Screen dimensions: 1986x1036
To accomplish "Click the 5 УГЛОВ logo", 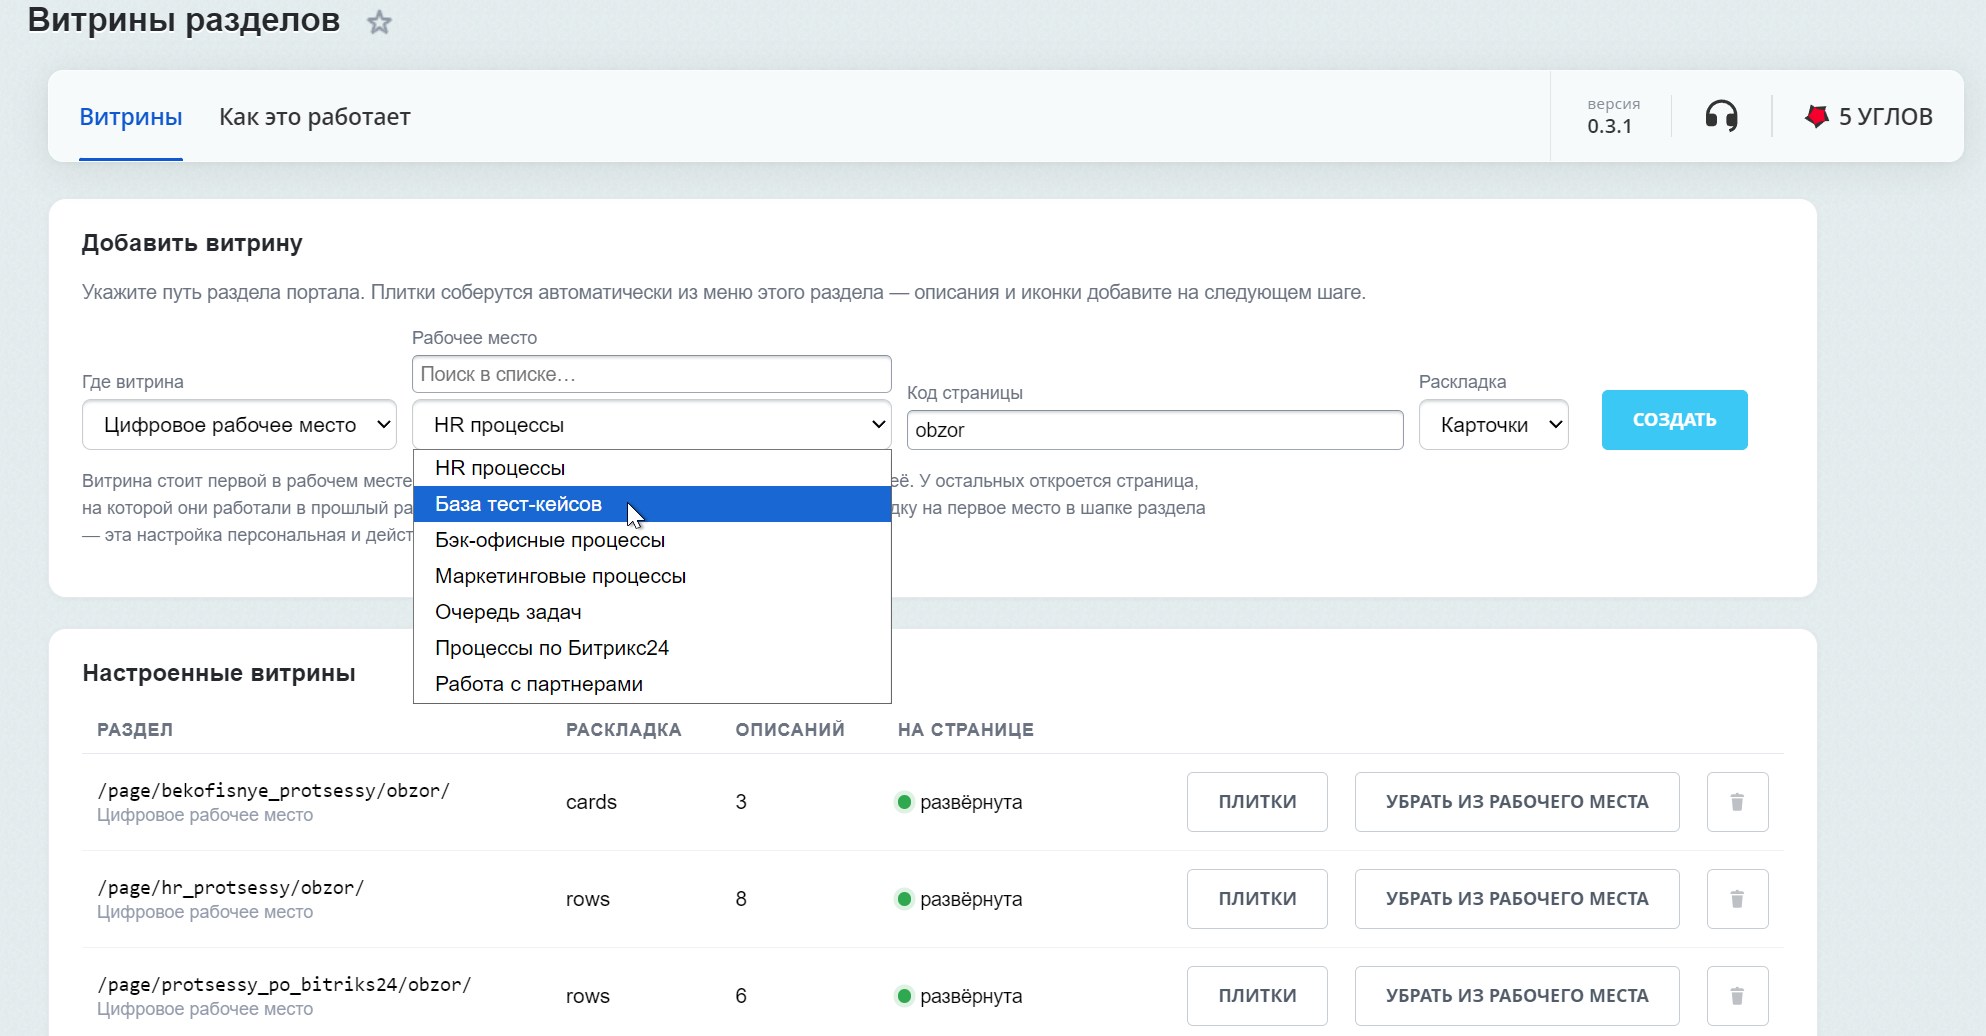I will [x=1868, y=116].
